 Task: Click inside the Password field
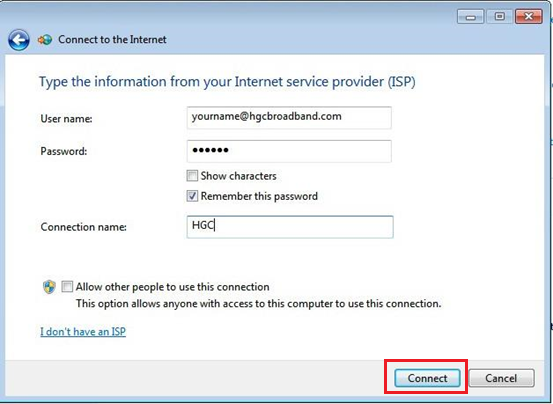(289, 151)
